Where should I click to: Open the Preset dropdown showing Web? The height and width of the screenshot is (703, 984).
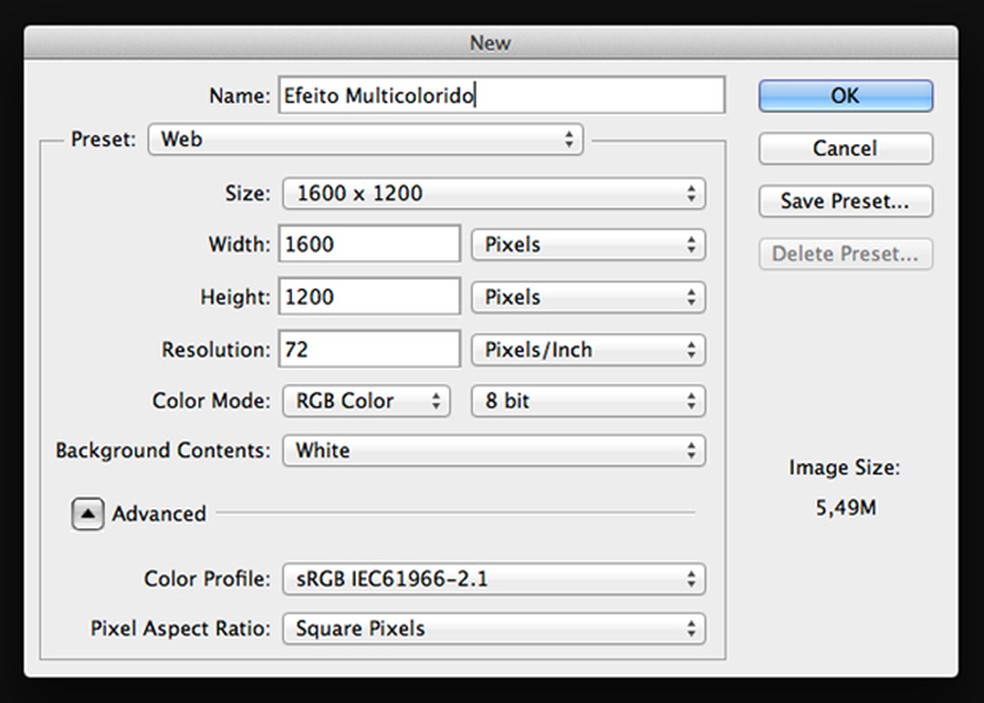[365, 140]
